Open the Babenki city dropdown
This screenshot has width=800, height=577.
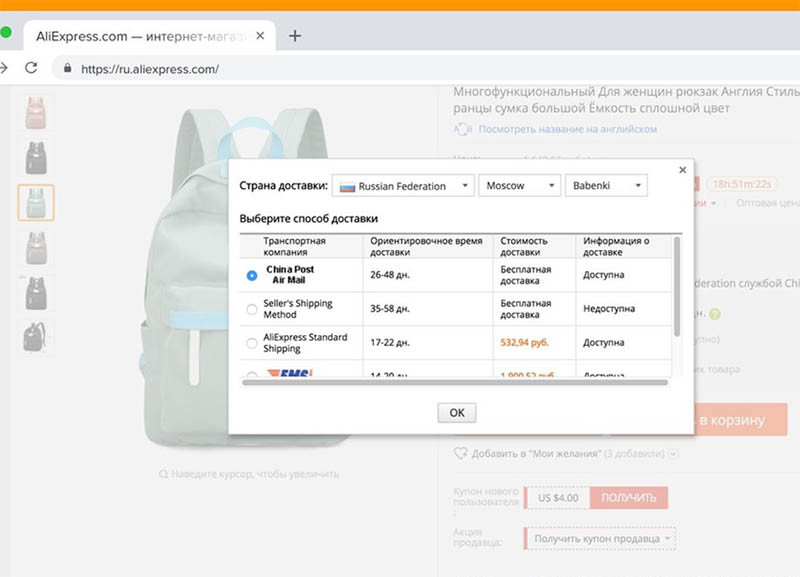(606, 186)
